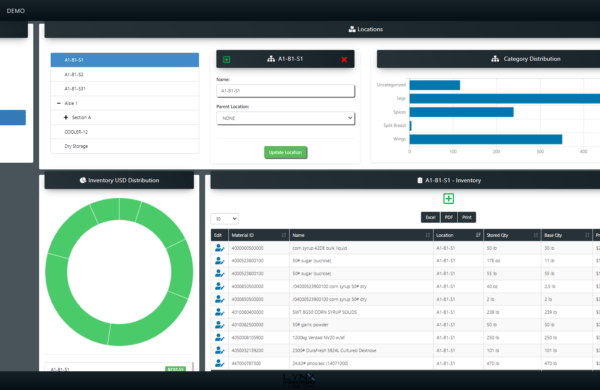
Task: Click the clipboard icon beside A1-B1-S1 - Inventory
Action: [x=420, y=180]
